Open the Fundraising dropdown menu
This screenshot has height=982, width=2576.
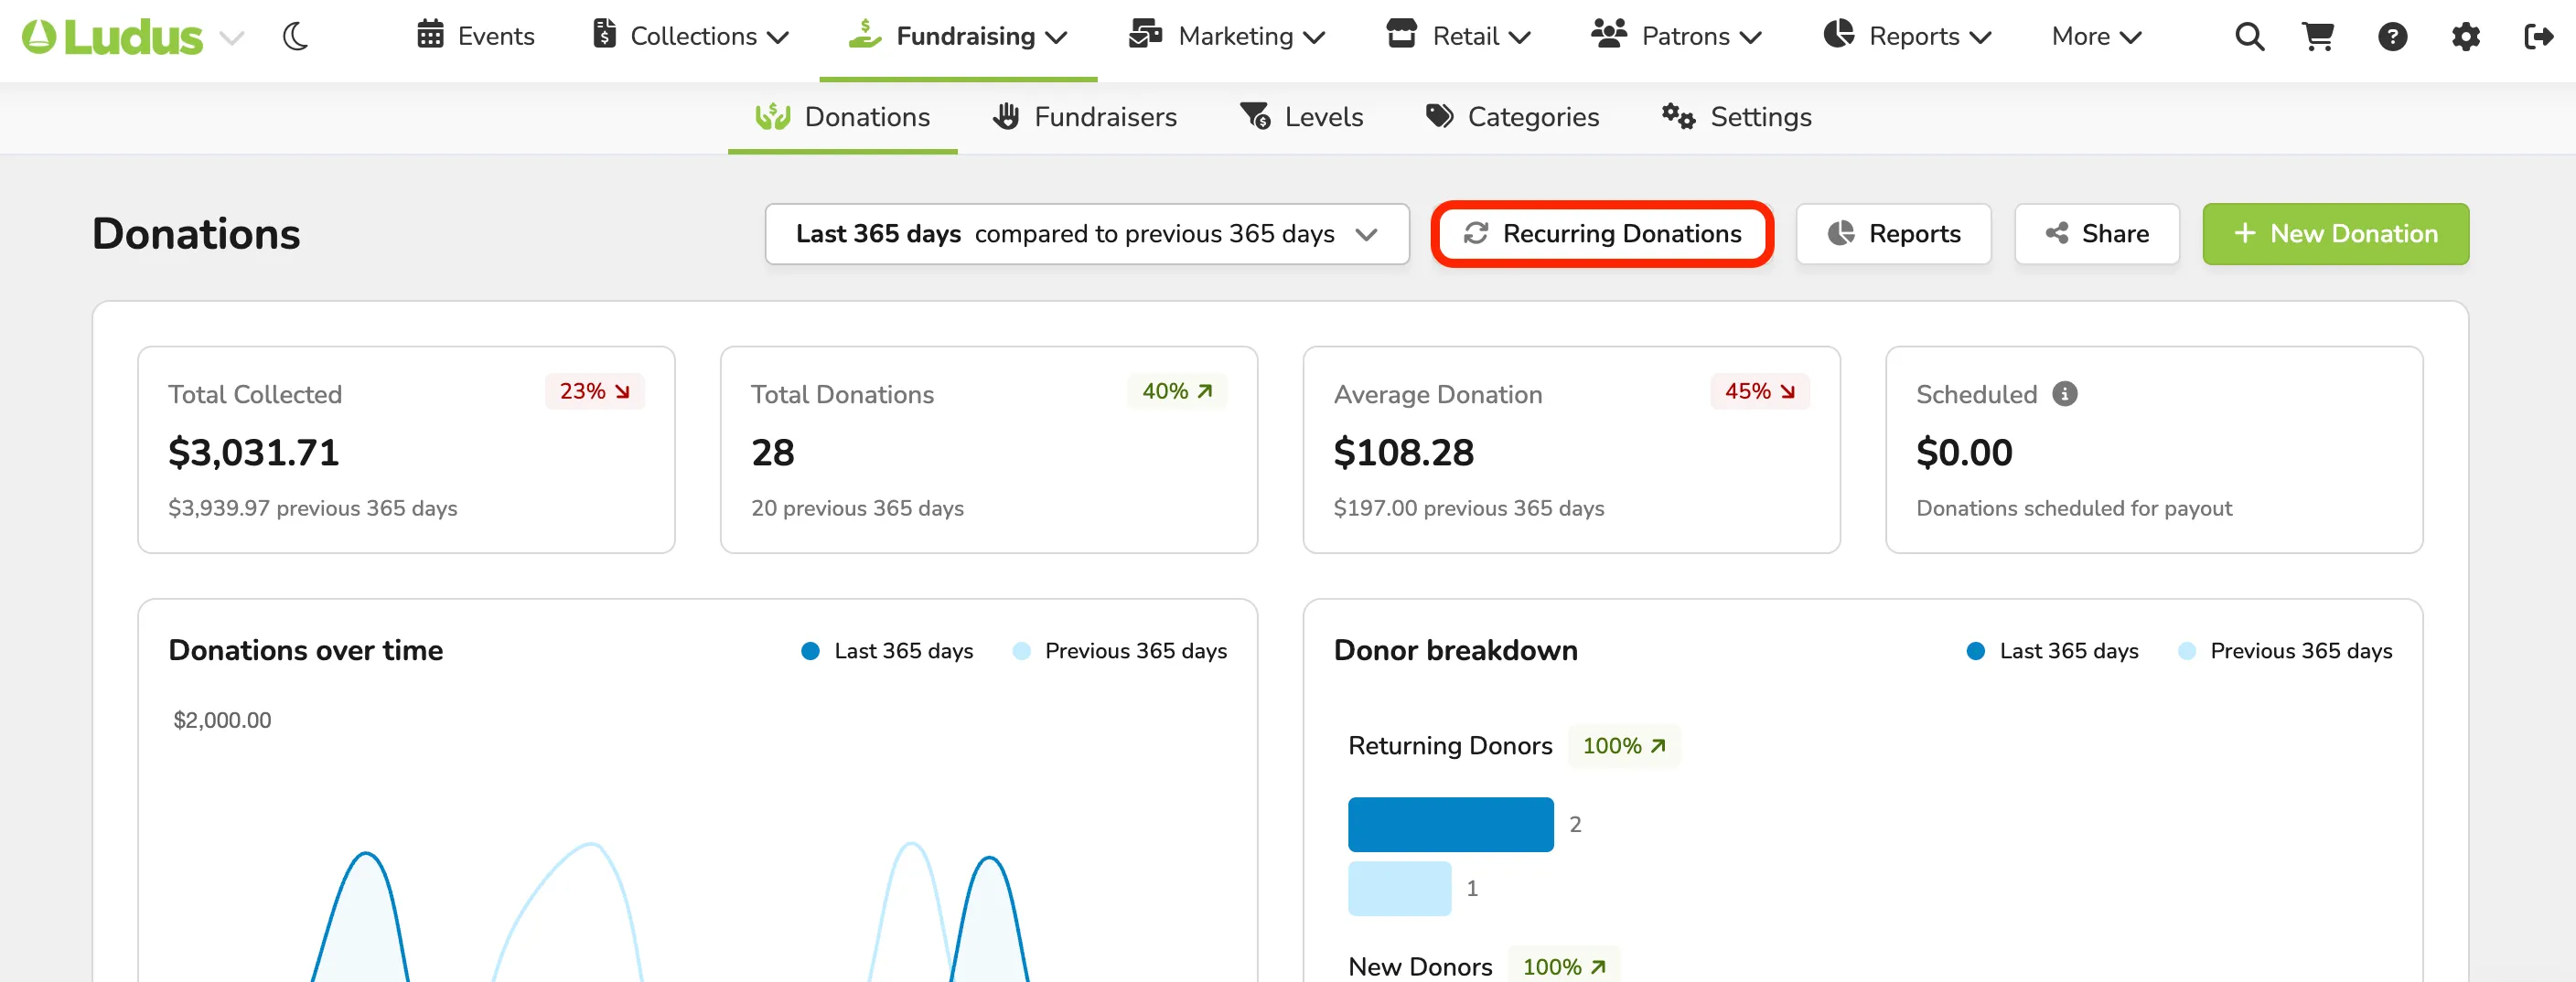click(x=958, y=36)
